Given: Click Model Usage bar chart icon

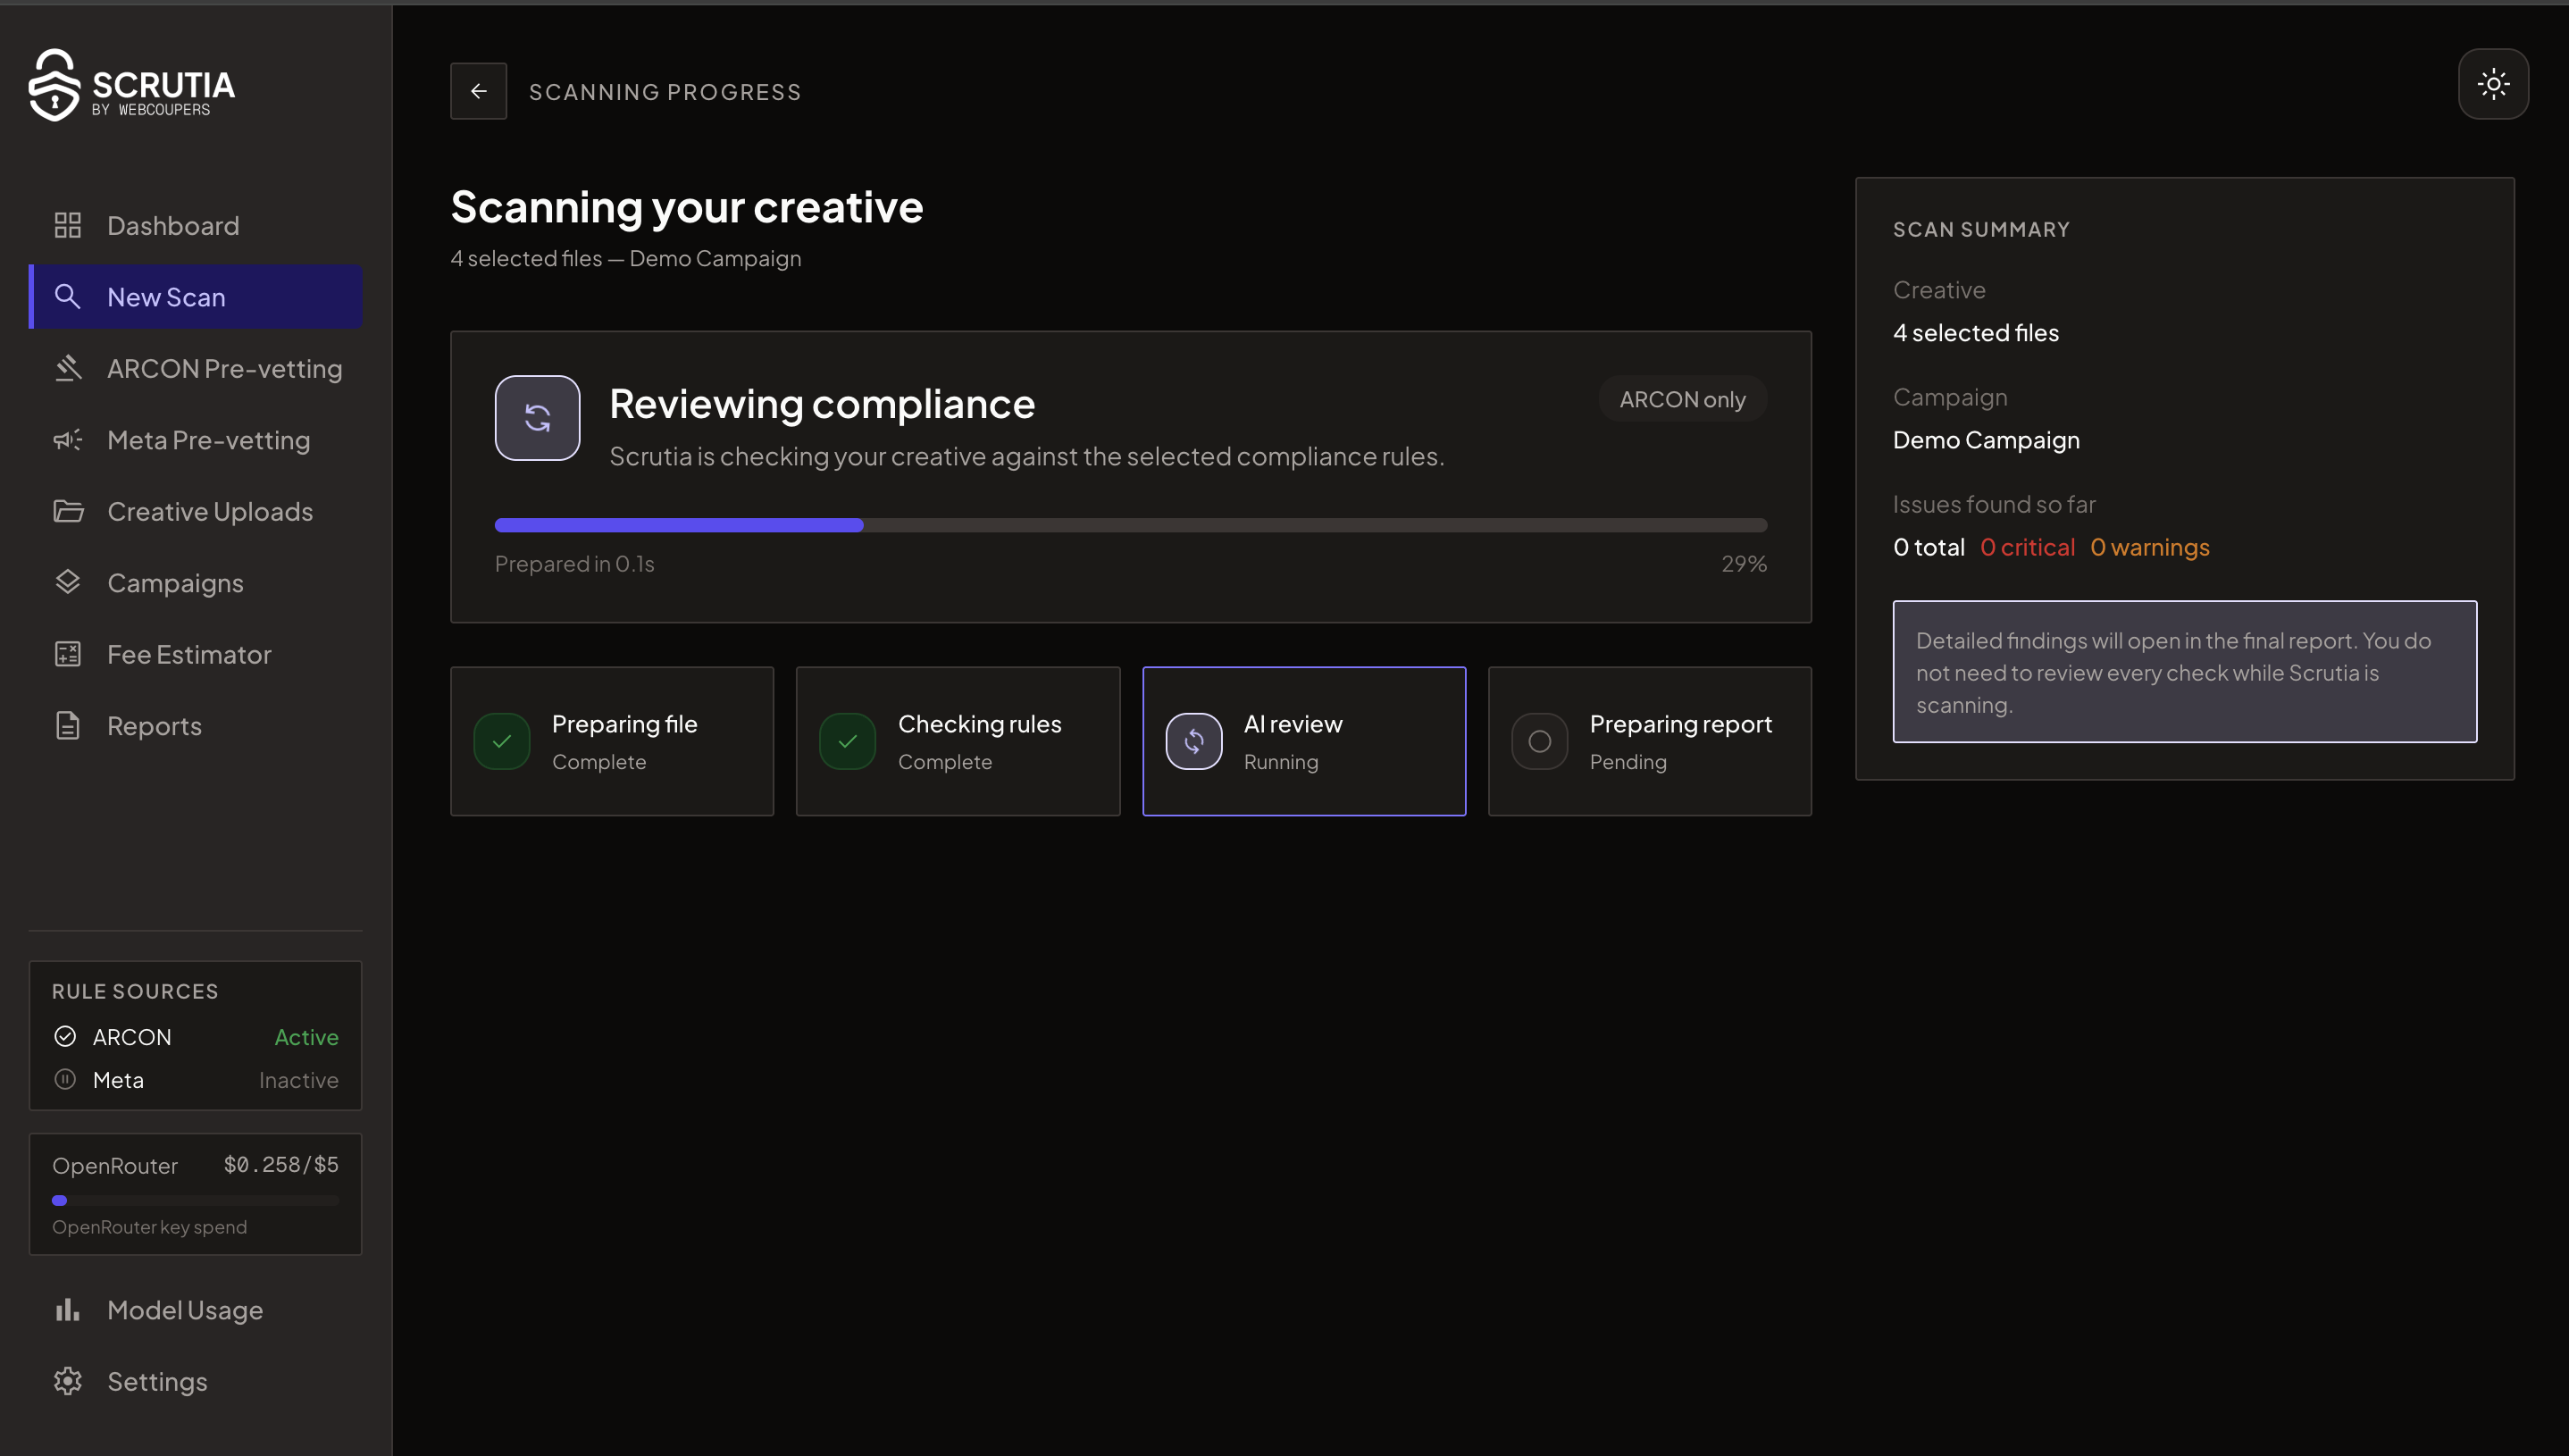Looking at the screenshot, I should (67, 1309).
